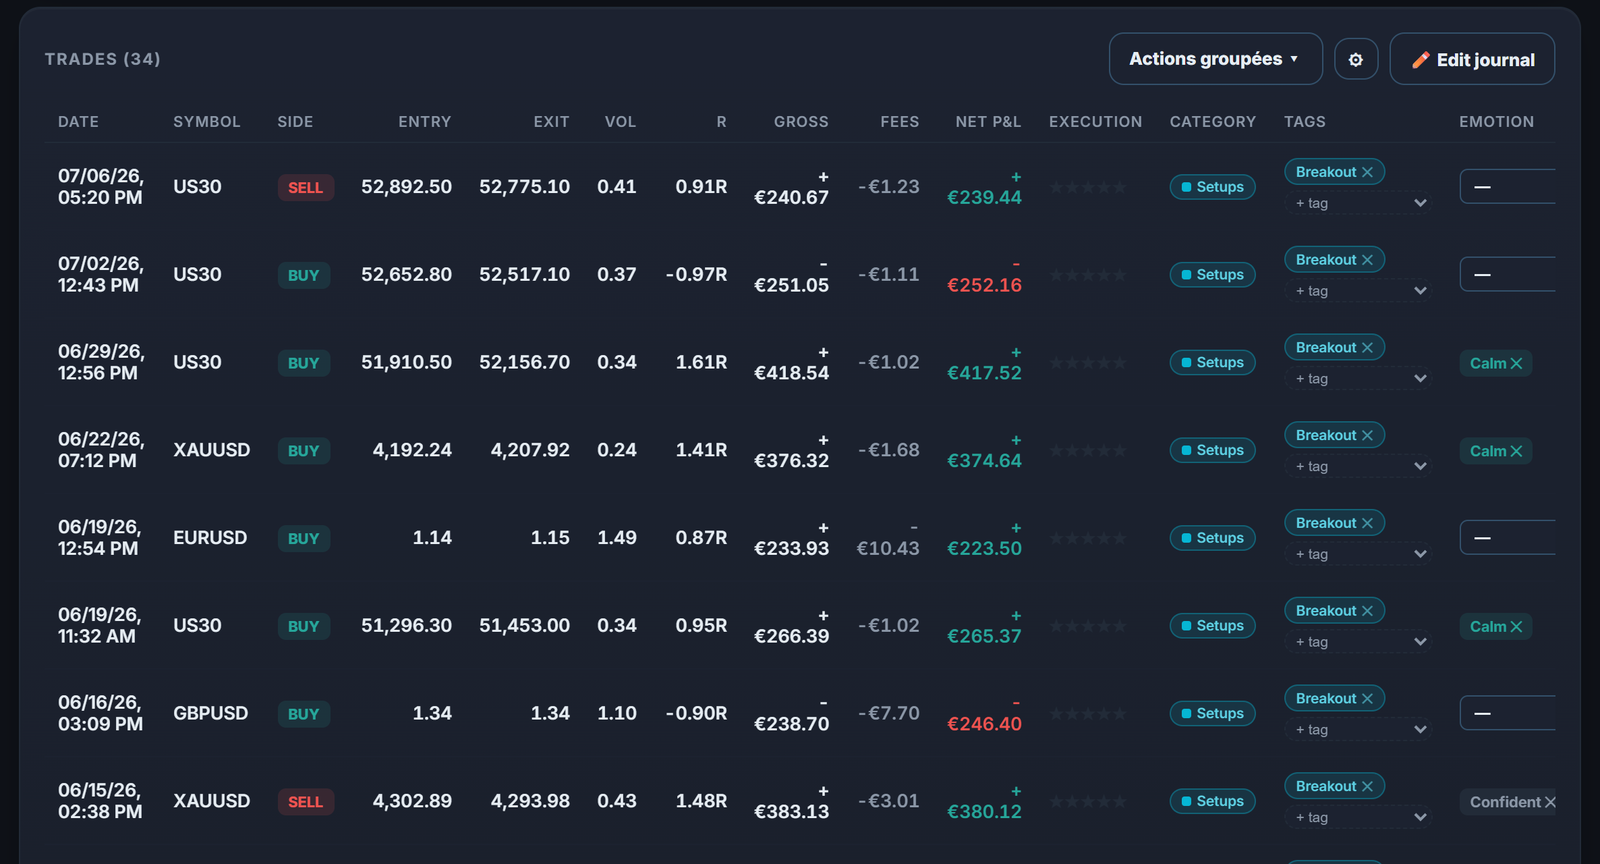Open + tag dropdown for 07/02/26 trade
The image size is (1600, 864).
tap(1358, 291)
